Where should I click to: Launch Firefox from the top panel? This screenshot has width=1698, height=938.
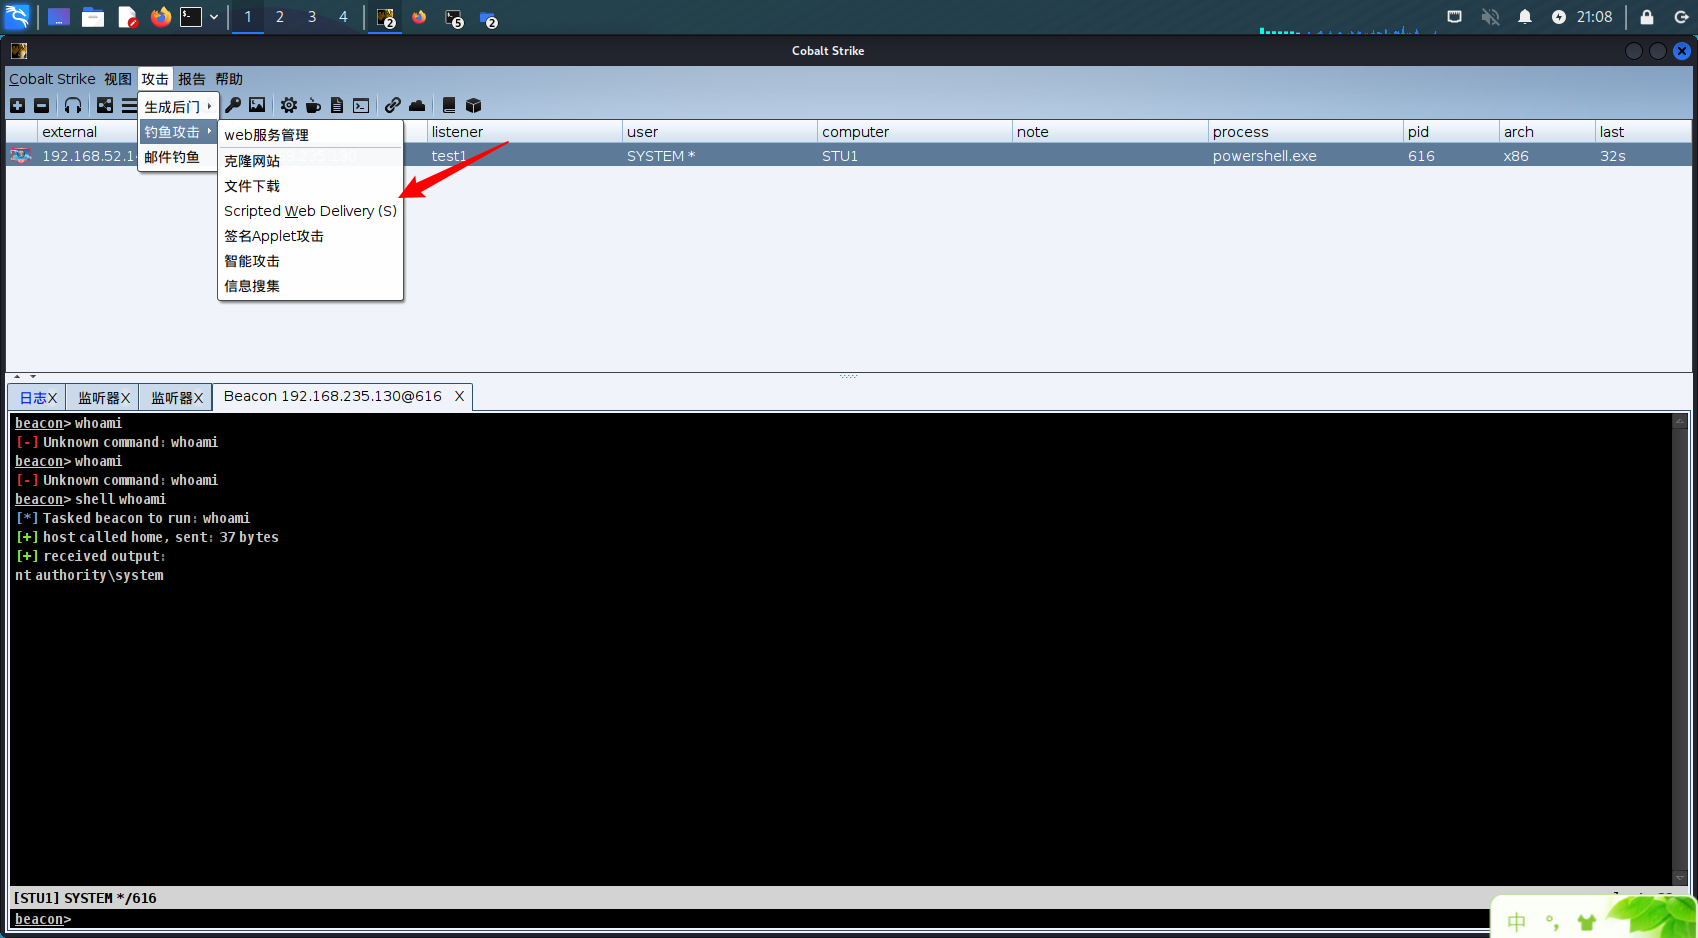(x=160, y=17)
